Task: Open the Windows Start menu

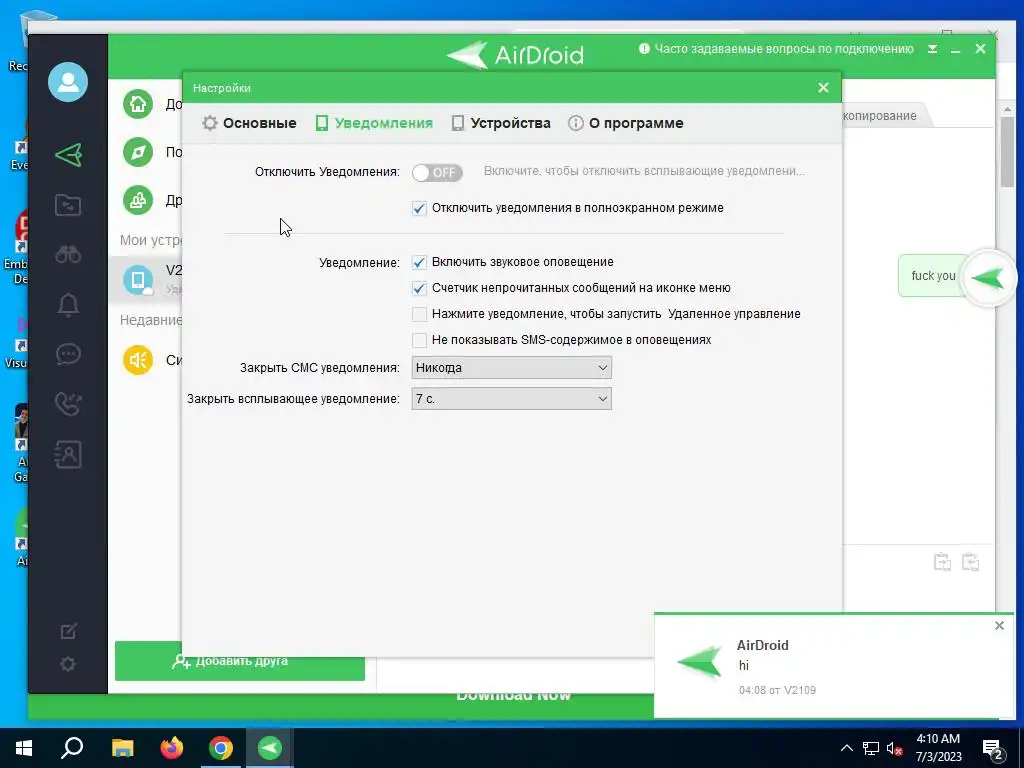Action: click(x=24, y=748)
